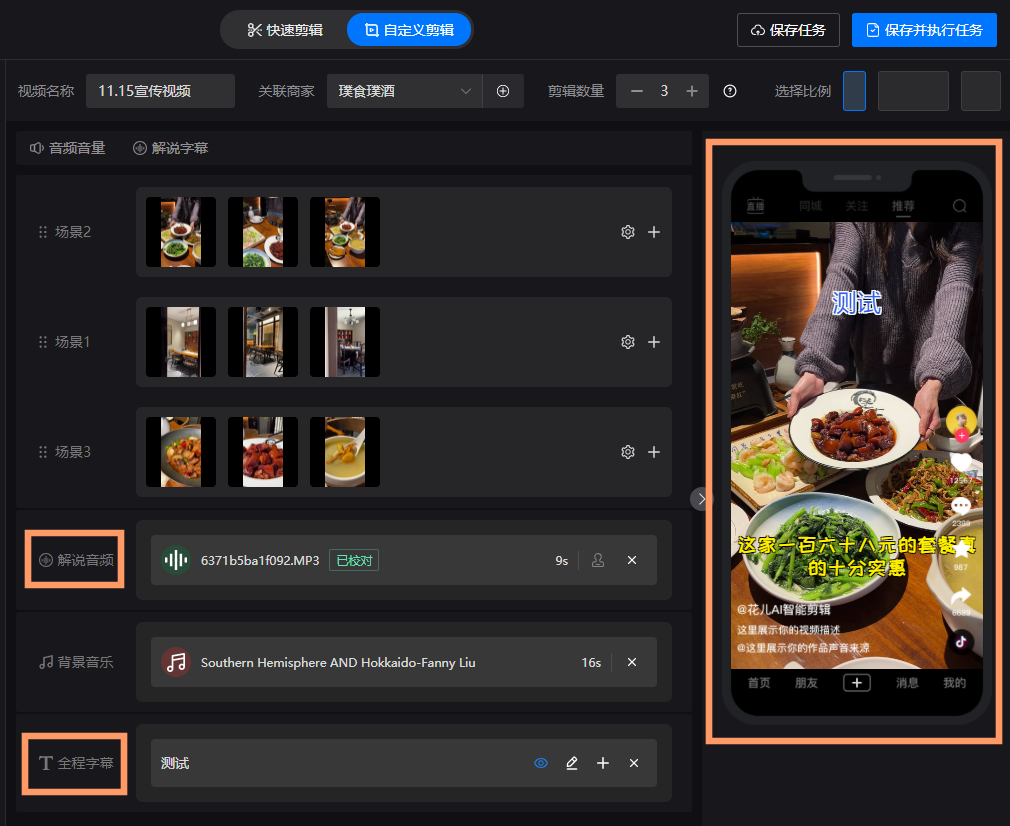Click the favorite star in preview
This screenshot has height=826, width=1010.
click(x=961, y=550)
